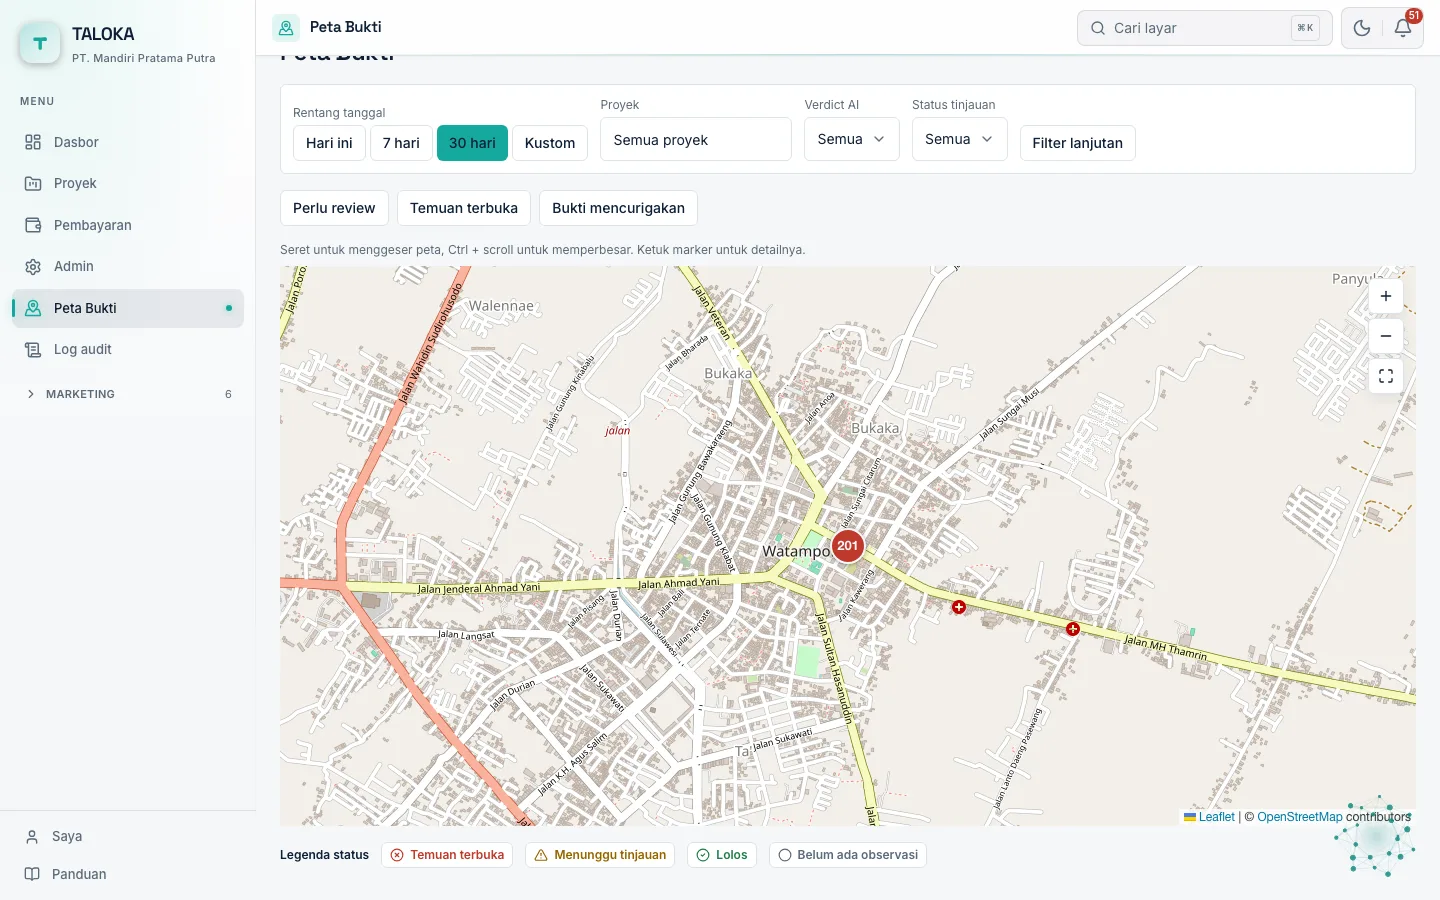Viewport: 1440px width, 900px height.
Task: Click Filter lanjutan button
Action: click(x=1077, y=143)
